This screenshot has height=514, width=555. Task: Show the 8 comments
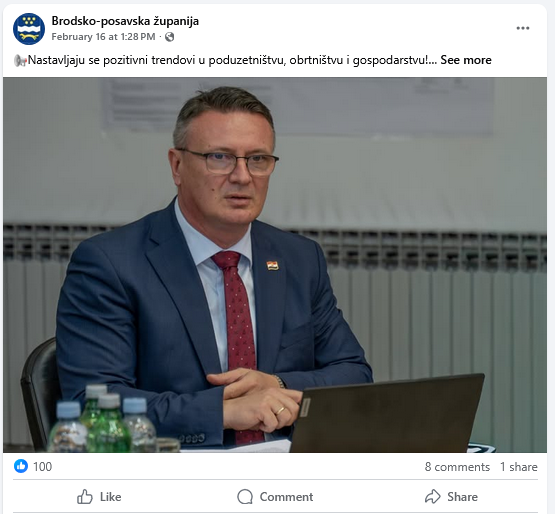[x=457, y=467]
